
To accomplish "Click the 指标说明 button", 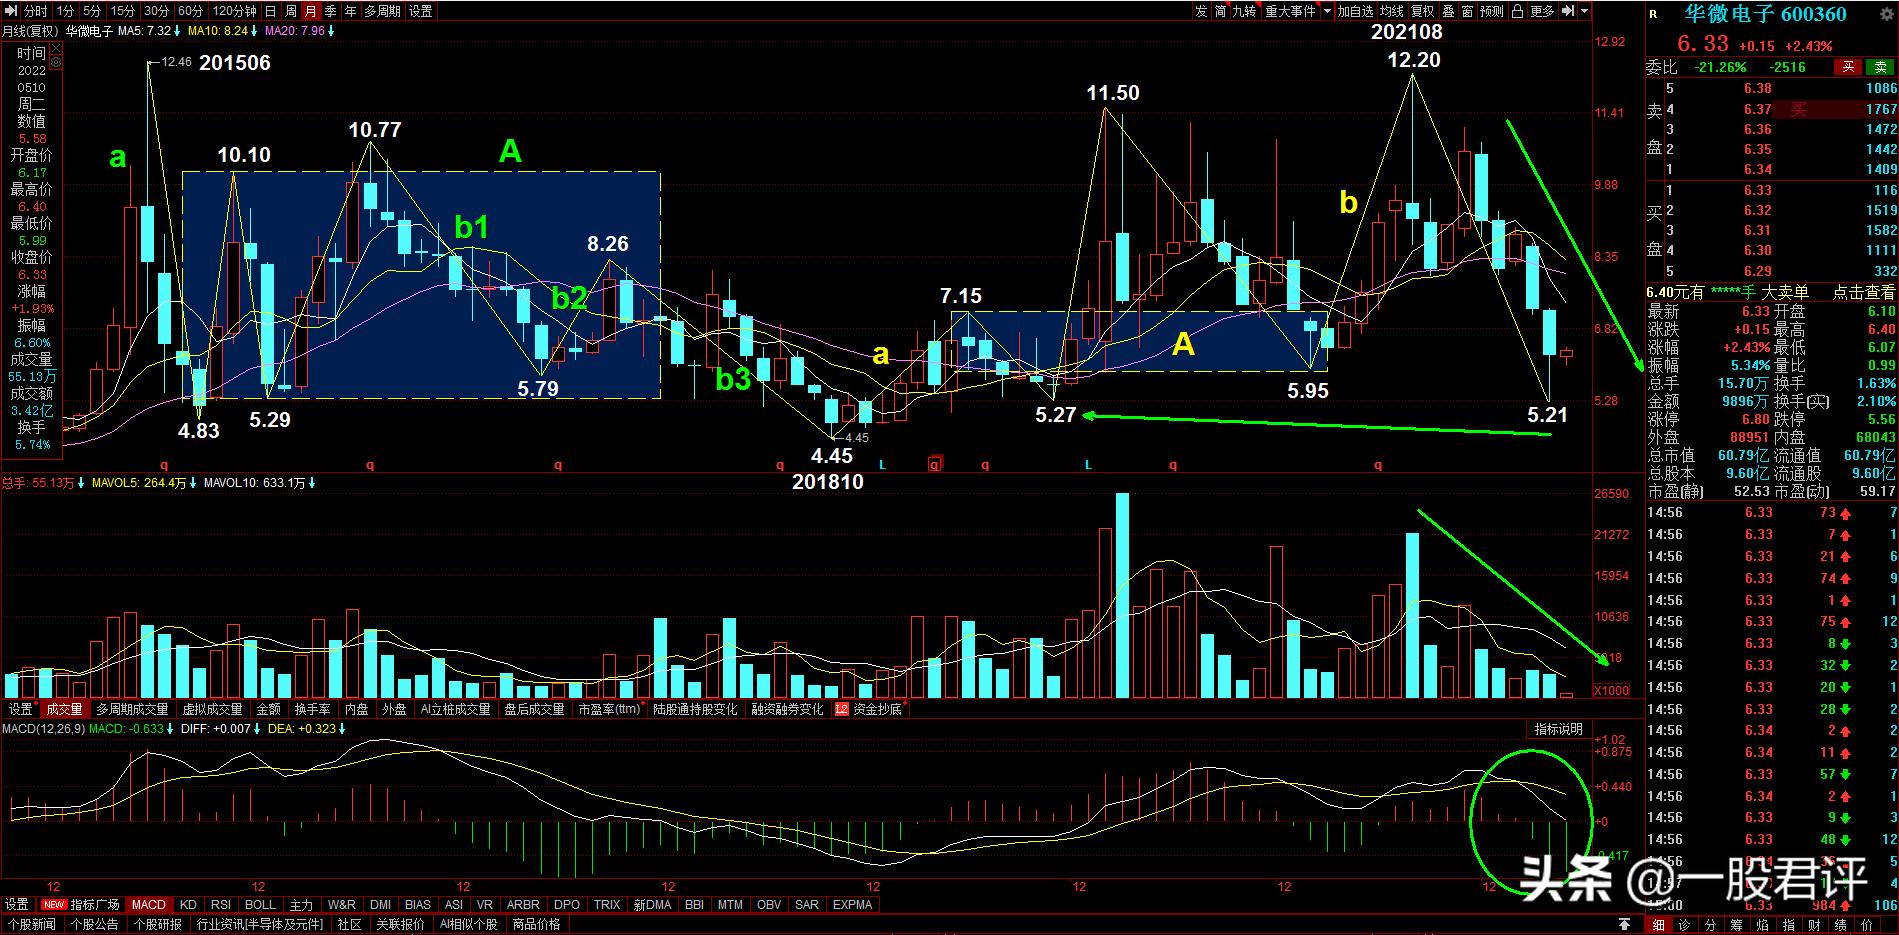I will click(1559, 729).
